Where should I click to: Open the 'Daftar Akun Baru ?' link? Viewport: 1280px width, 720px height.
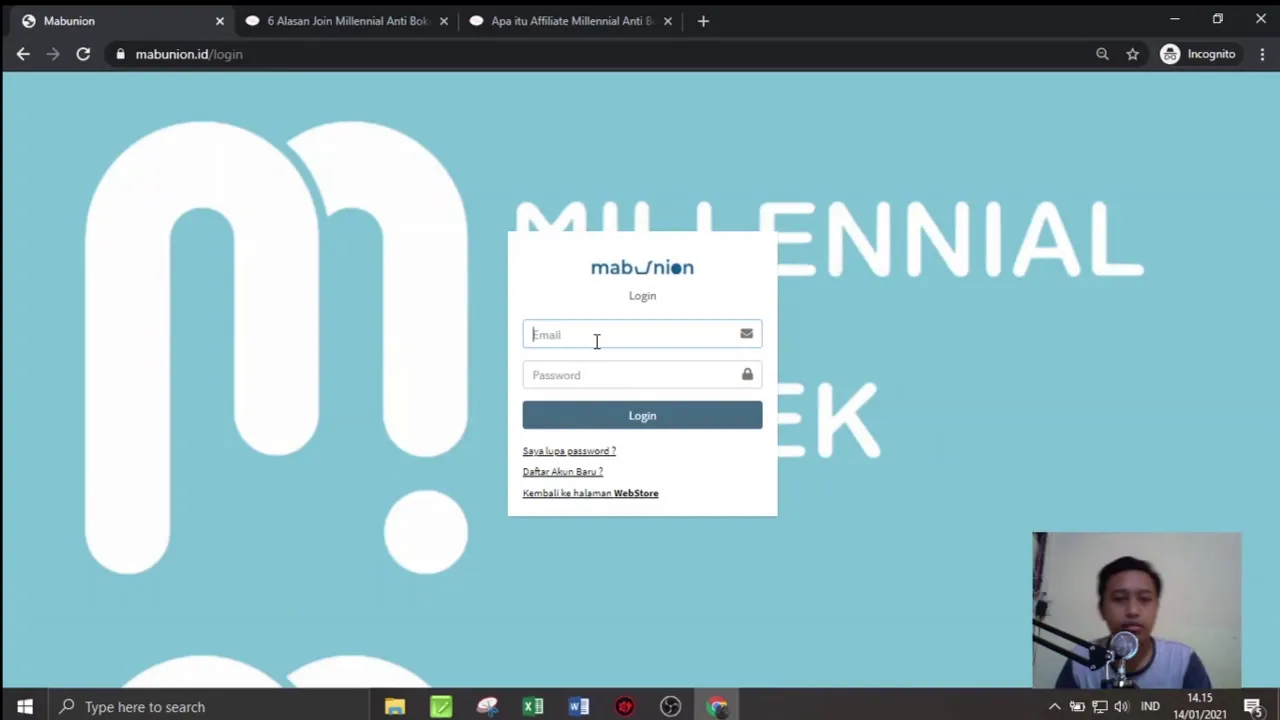[x=562, y=472]
